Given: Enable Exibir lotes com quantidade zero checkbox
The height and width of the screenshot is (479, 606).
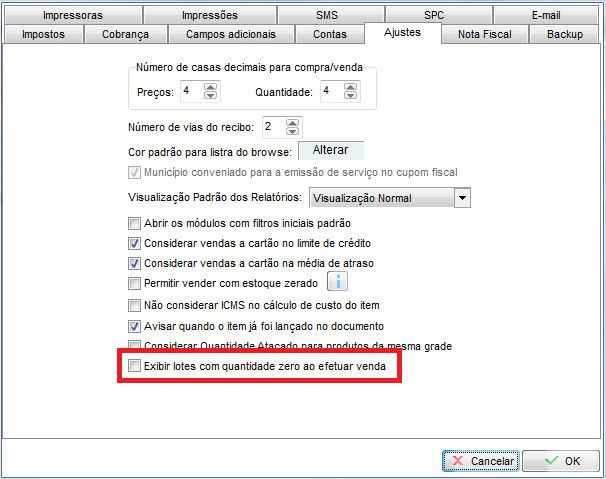Looking at the screenshot, I should pos(135,368).
